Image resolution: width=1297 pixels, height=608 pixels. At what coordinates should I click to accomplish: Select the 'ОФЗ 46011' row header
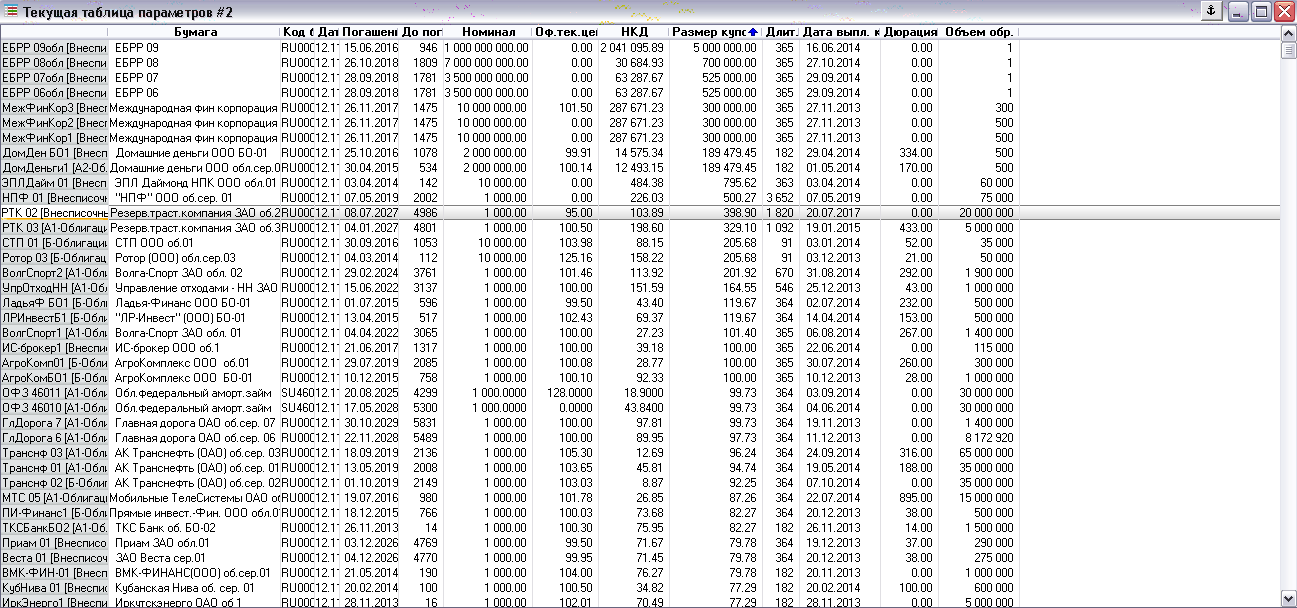(x=54, y=393)
